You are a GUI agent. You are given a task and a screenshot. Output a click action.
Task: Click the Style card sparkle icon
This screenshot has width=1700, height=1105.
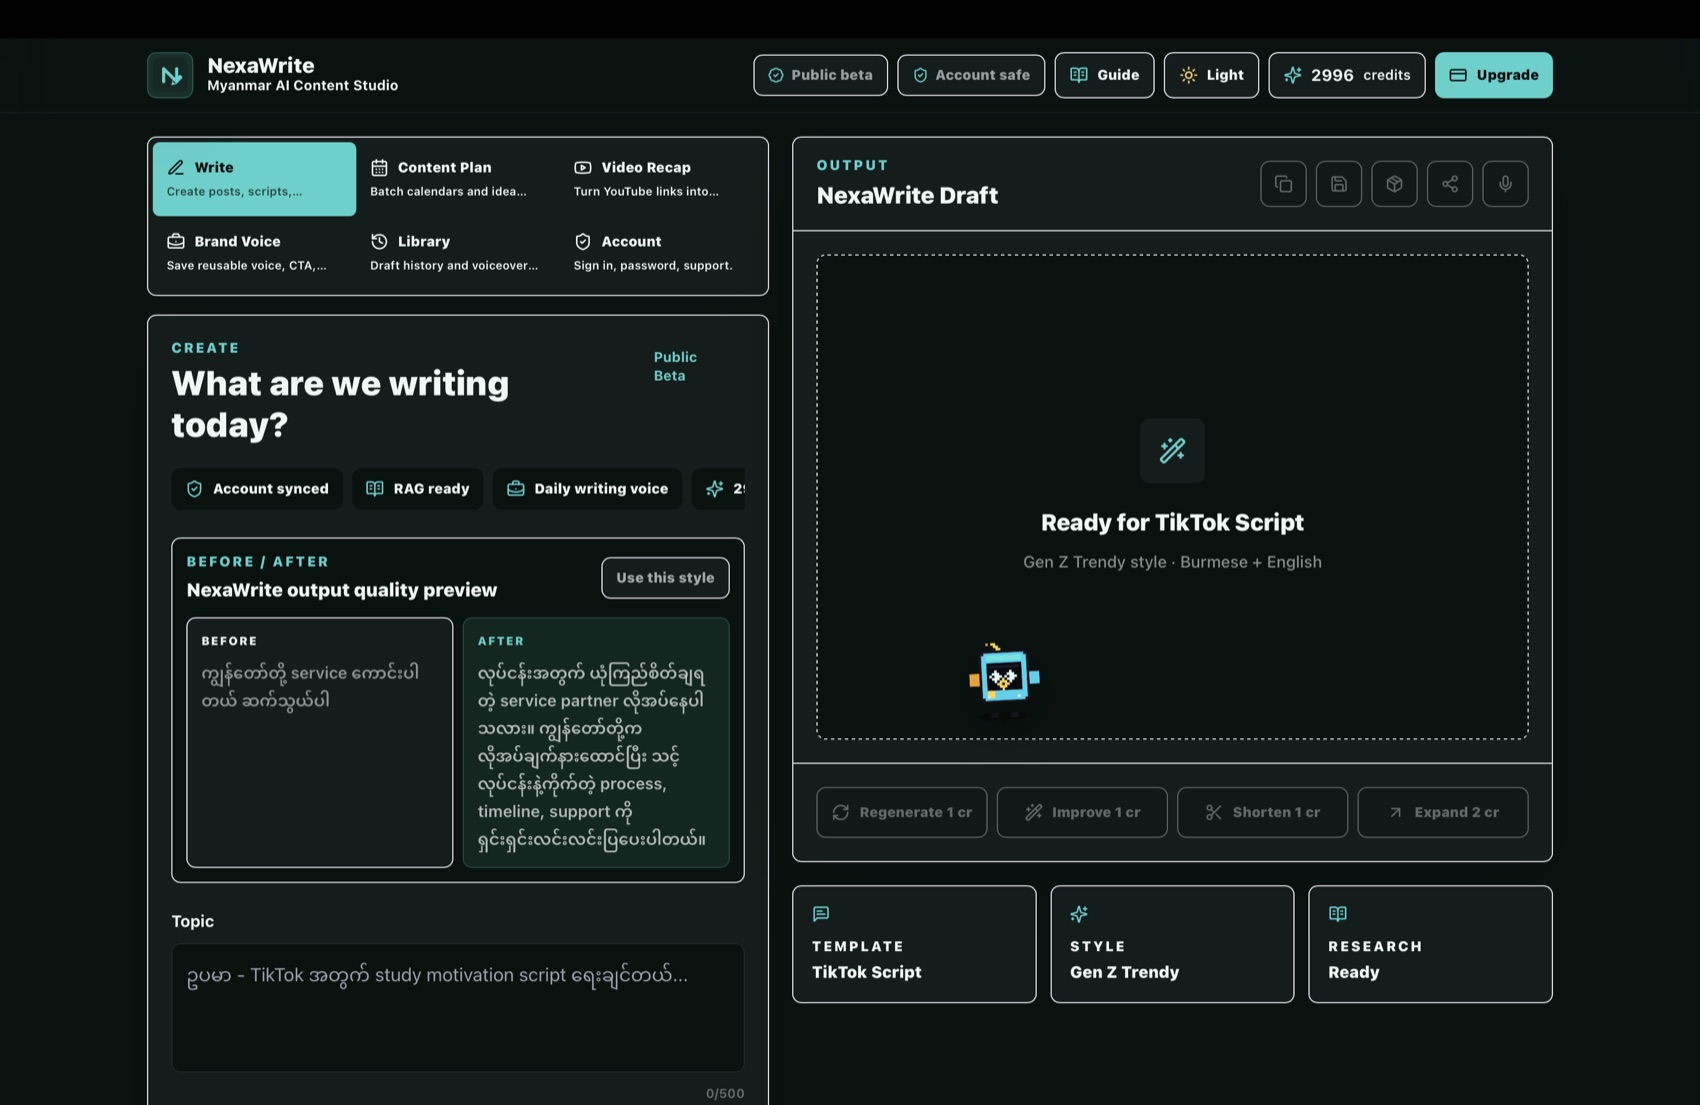pyautogui.click(x=1079, y=913)
